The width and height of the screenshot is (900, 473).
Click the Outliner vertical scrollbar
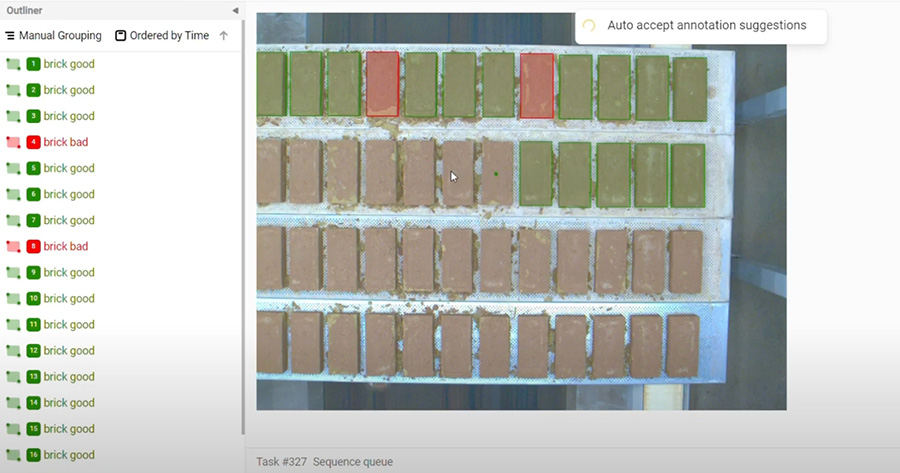tap(243, 227)
